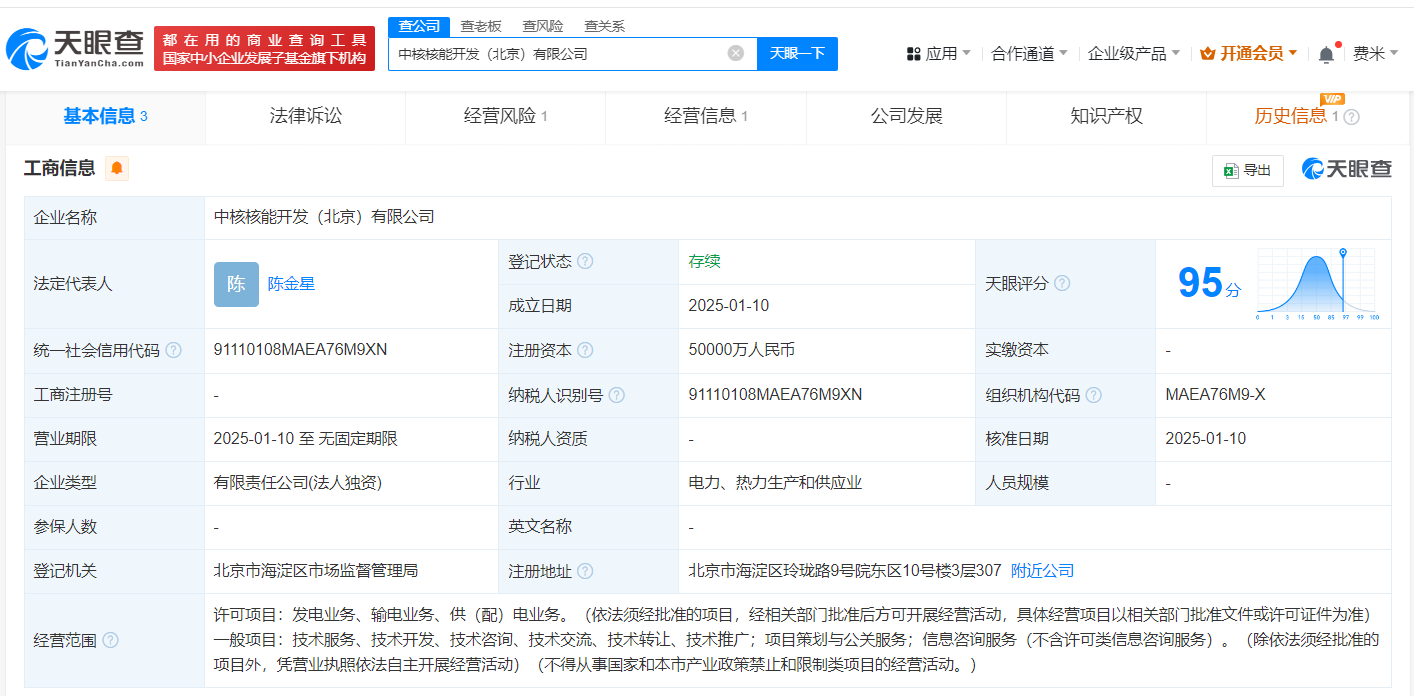
Task: Click the orange alert bell beside 工商信息
Action: click(117, 168)
